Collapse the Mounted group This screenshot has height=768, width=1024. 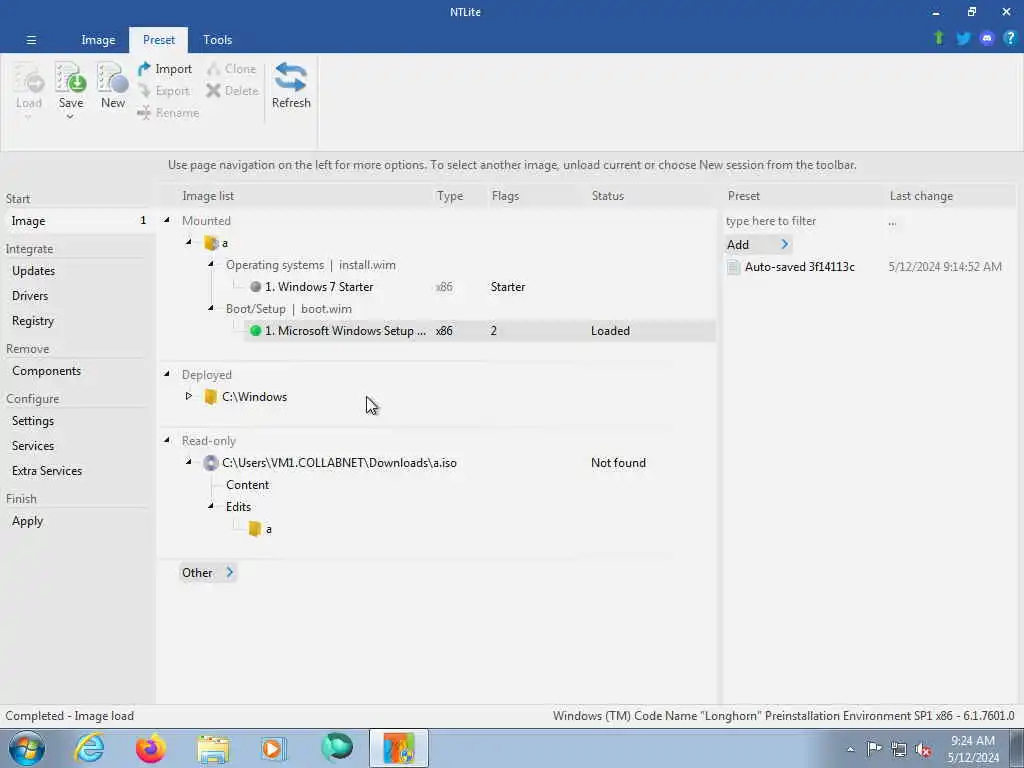pyautogui.click(x=167, y=220)
